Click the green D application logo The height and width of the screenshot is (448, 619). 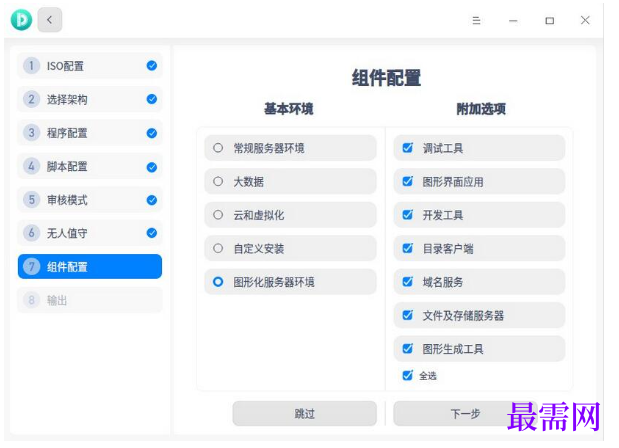coord(21,20)
